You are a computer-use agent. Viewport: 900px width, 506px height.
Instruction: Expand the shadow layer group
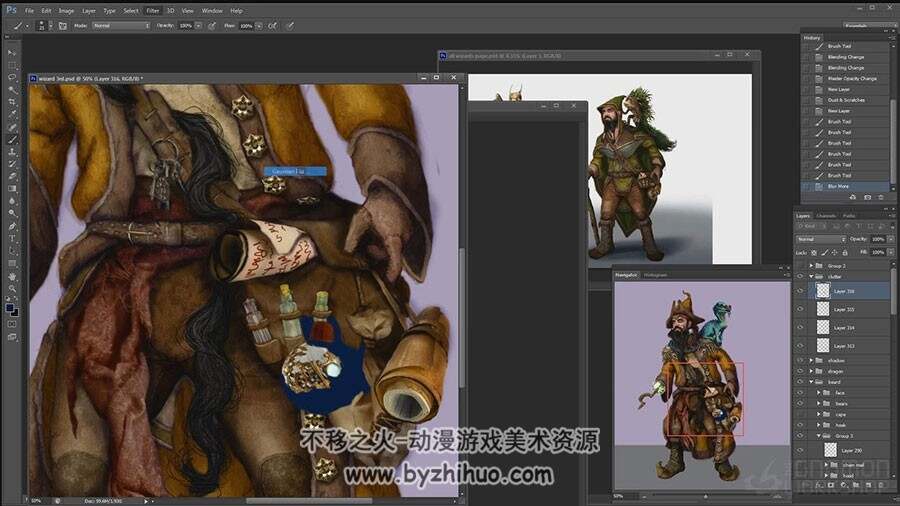pos(811,360)
